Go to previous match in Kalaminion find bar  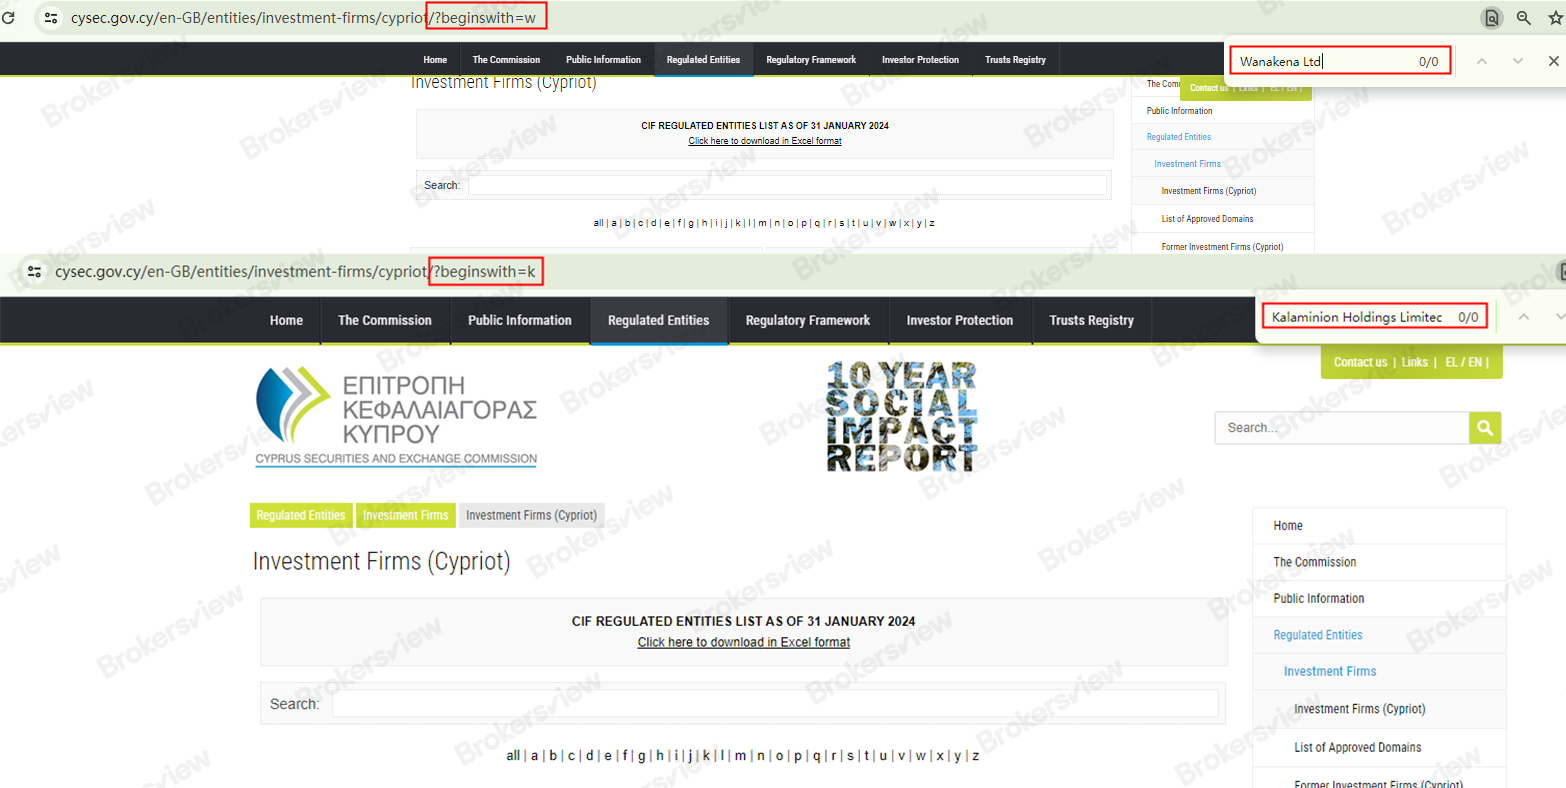[1524, 317]
